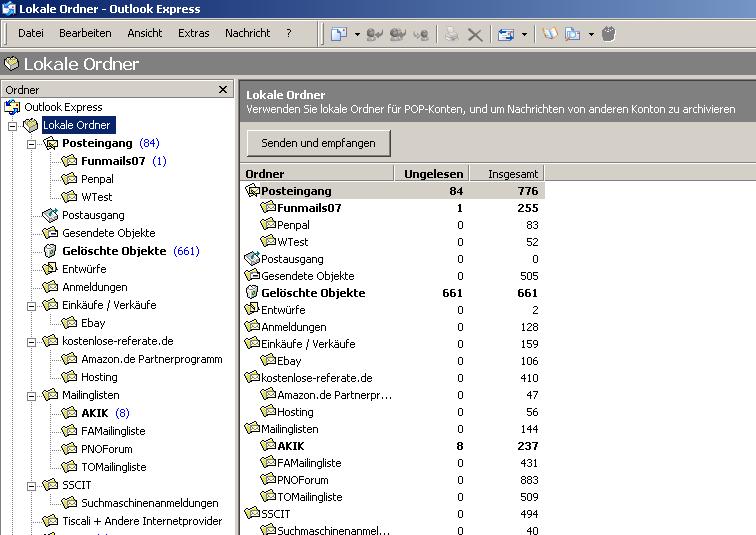Screen dimensions: 756x535
Task: Open Posteingang row in folder list
Action: click(392, 191)
